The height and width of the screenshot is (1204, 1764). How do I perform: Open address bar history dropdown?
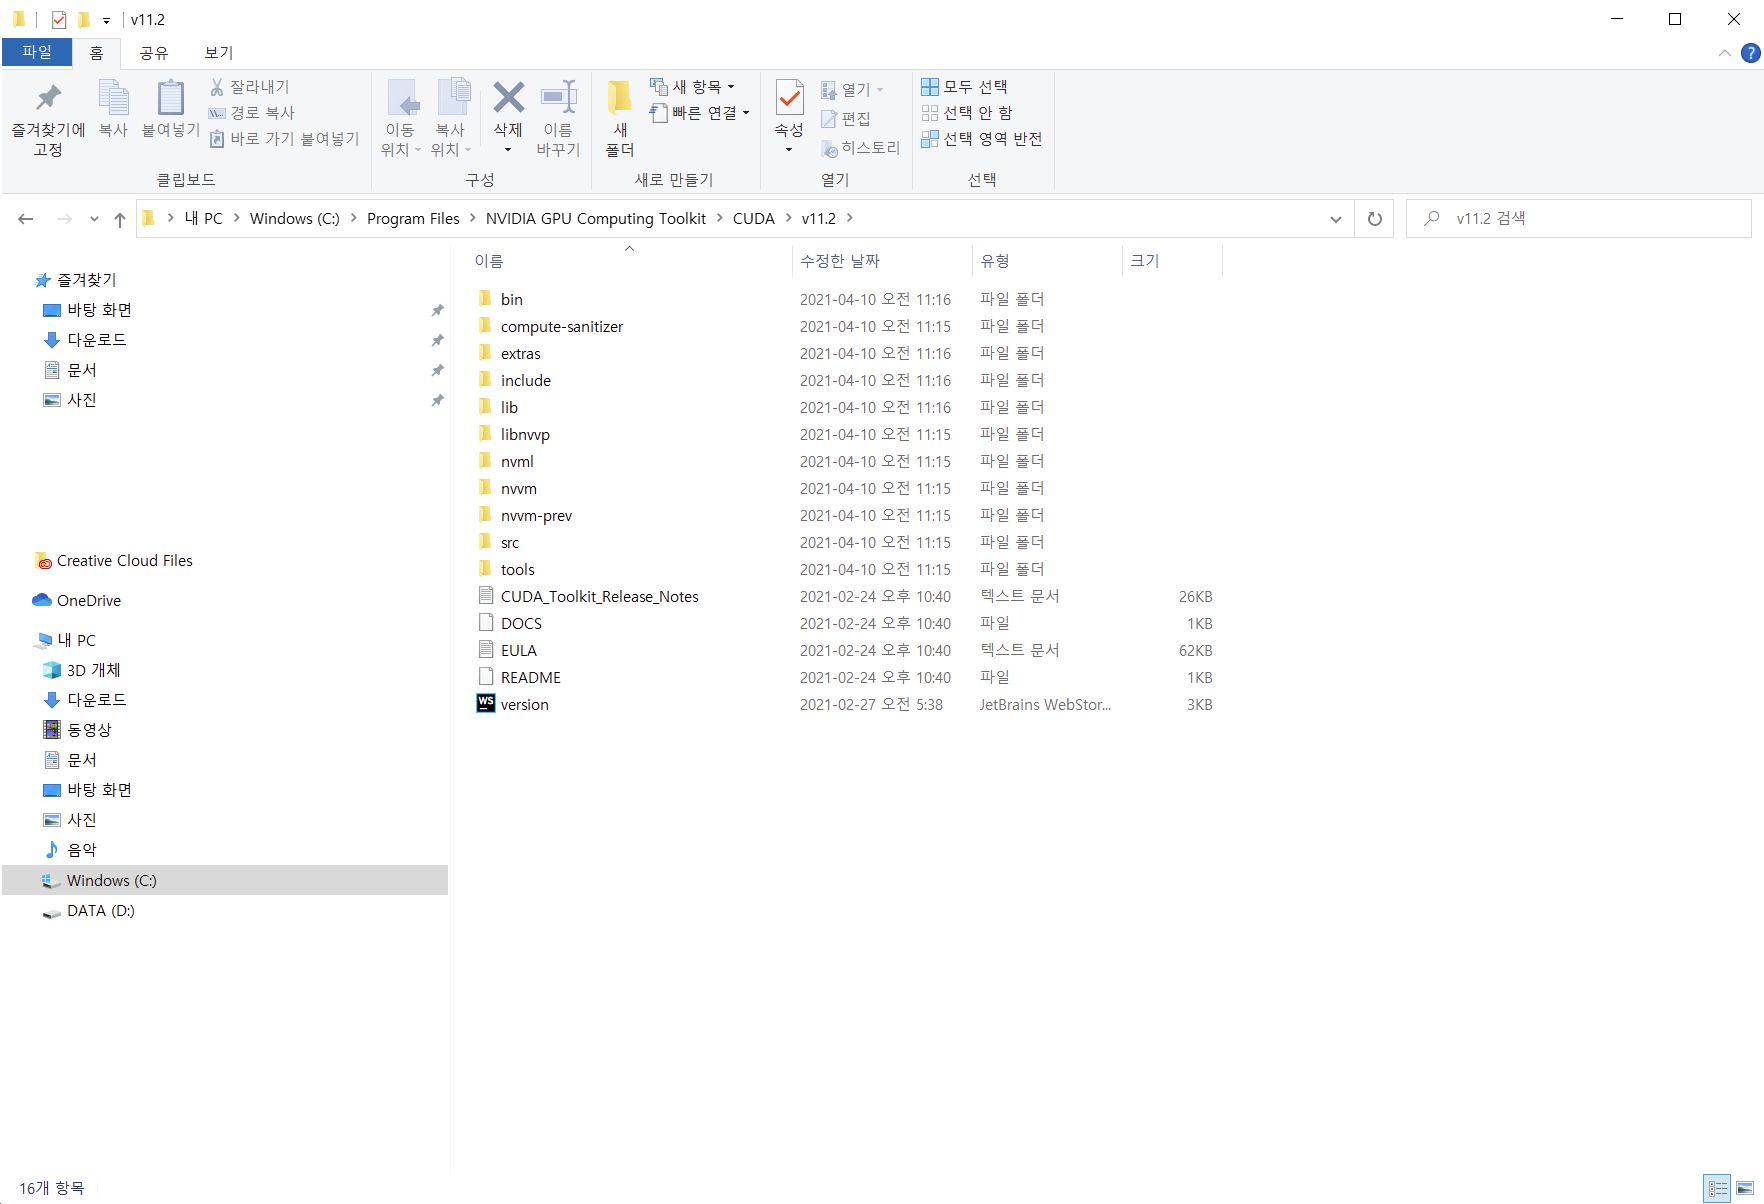coord(1335,219)
